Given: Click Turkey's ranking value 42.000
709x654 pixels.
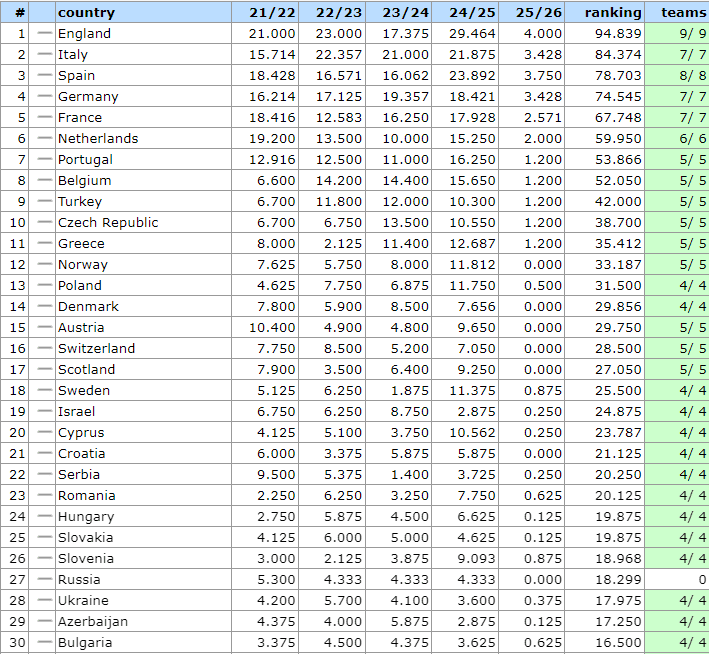Looking at the screenshot, I should [x=618, y=202].
